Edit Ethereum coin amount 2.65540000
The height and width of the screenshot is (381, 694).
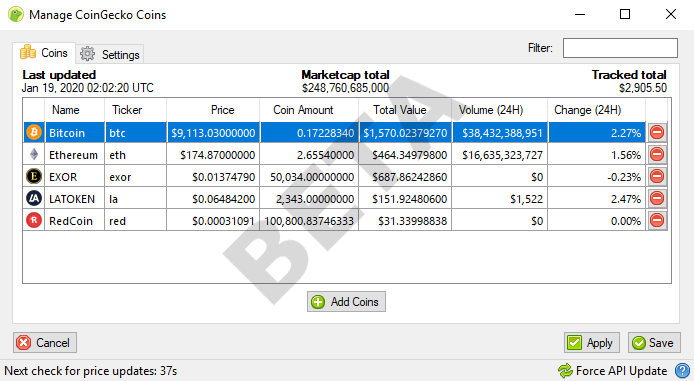(309, 155)
